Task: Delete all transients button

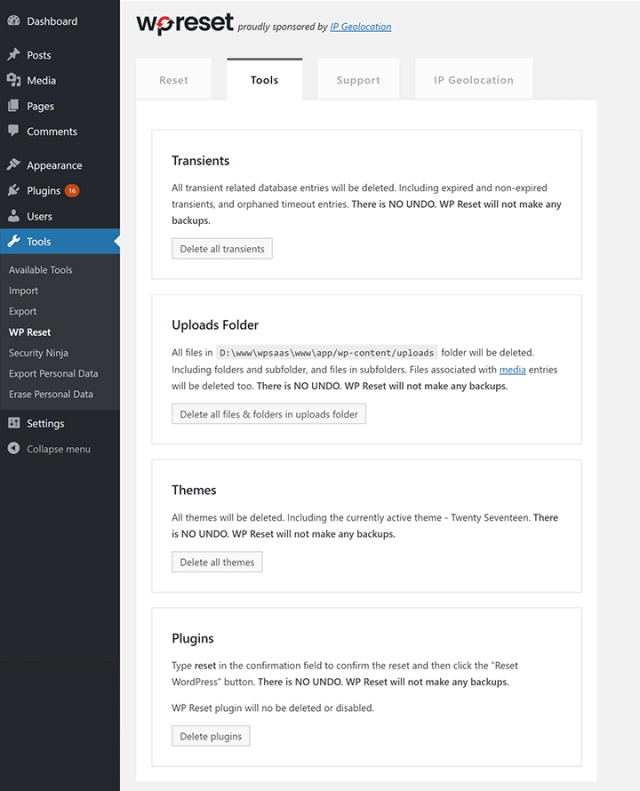Action: click(222, 249)
